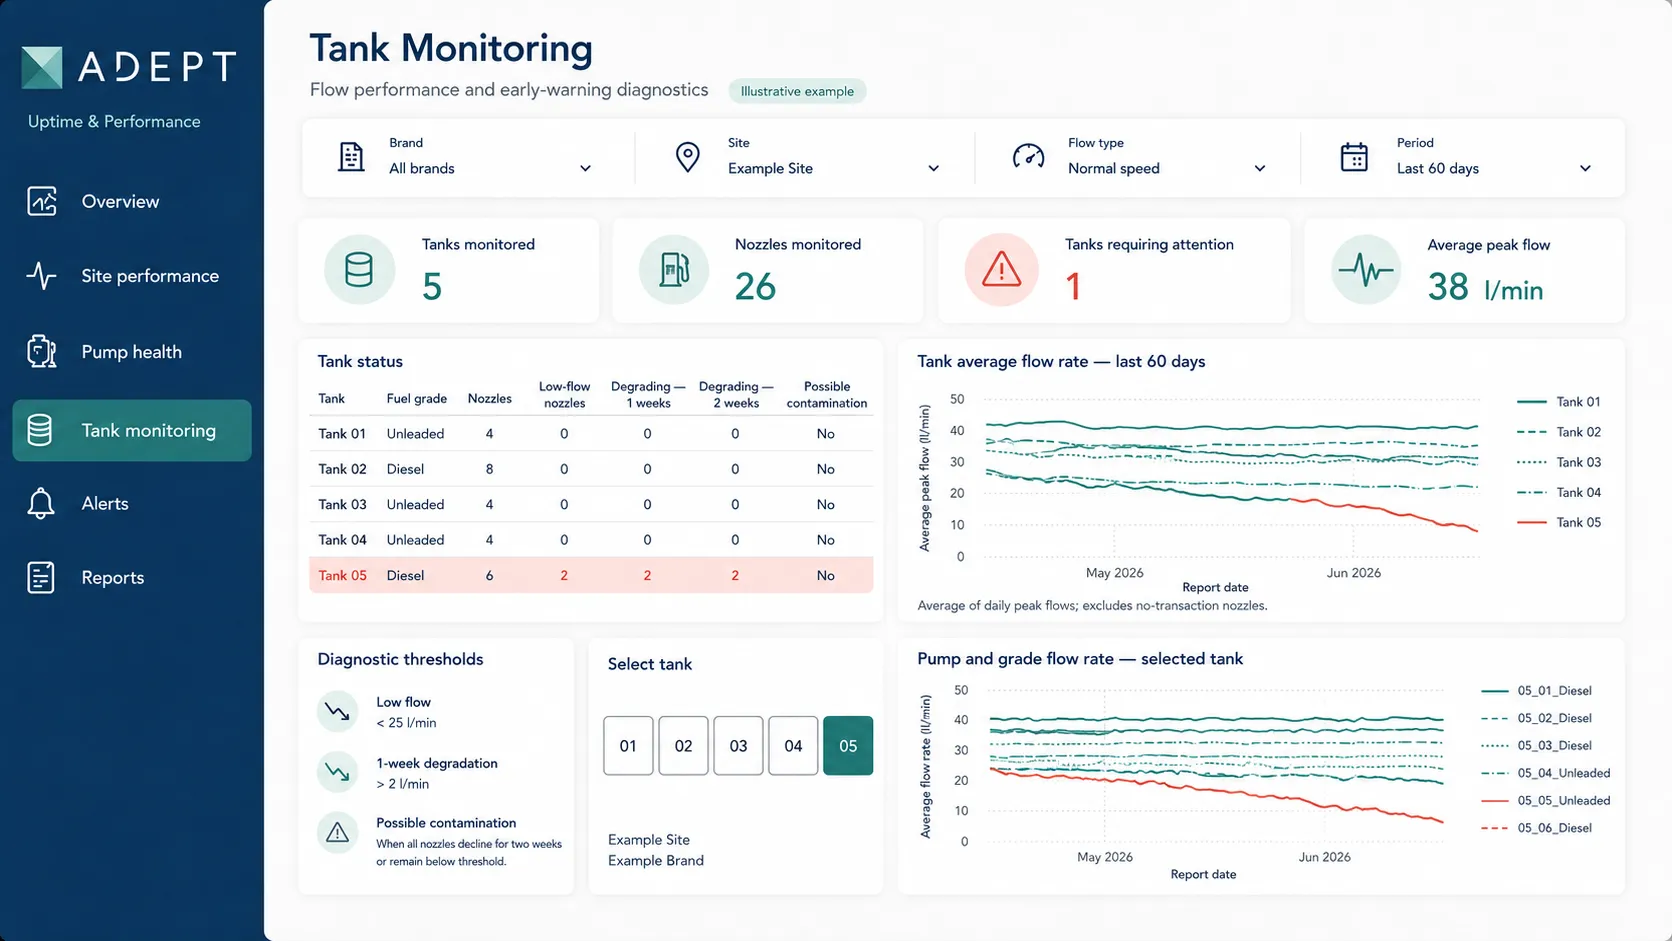Click the Nozzles monitored fuel pump icon
The image size is (1672, 941).
click(674, 270)
